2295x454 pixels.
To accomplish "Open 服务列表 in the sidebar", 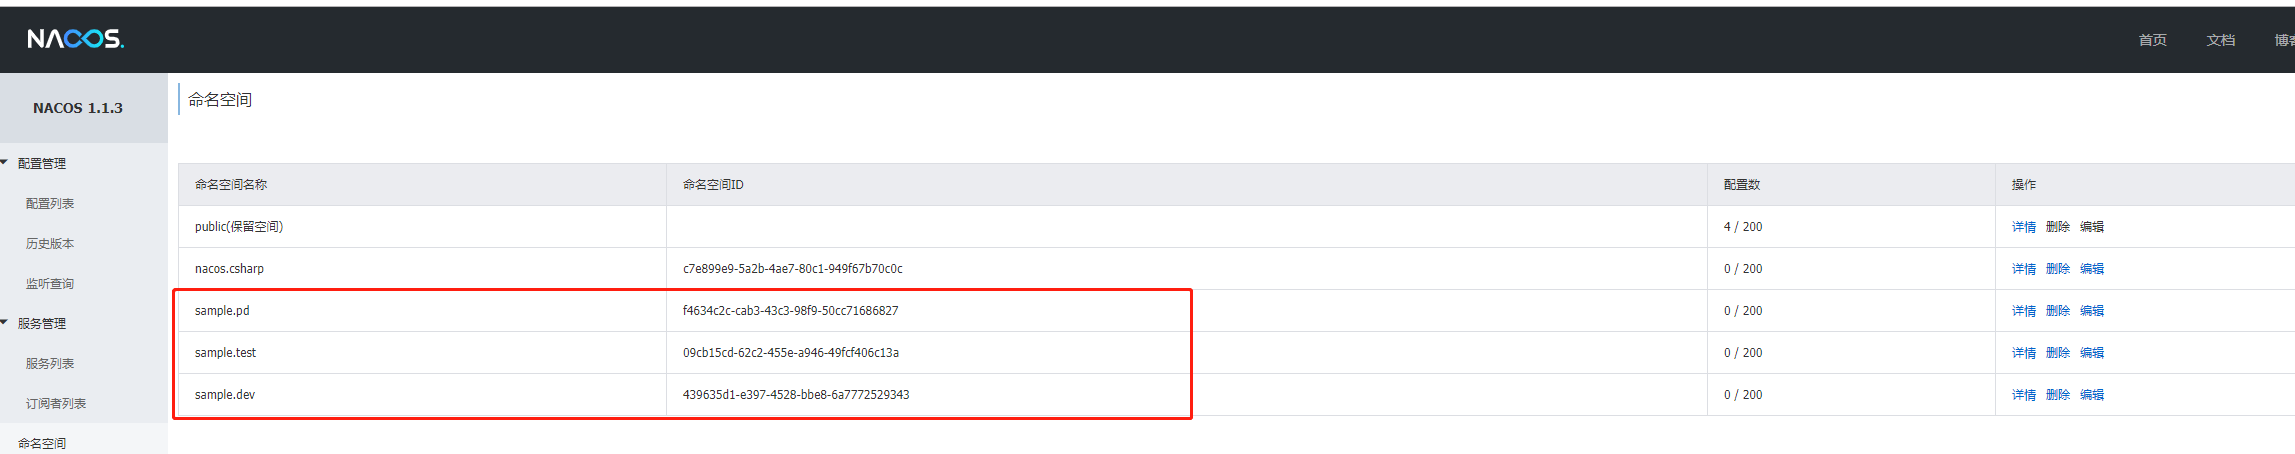I will [50, 363].
